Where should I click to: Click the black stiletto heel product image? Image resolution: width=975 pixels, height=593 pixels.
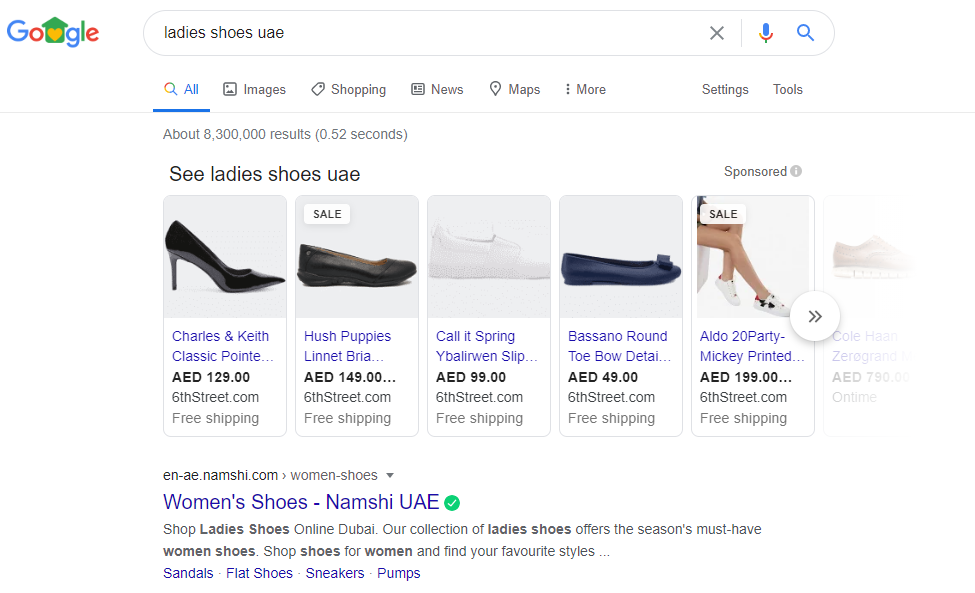point(225,257)
